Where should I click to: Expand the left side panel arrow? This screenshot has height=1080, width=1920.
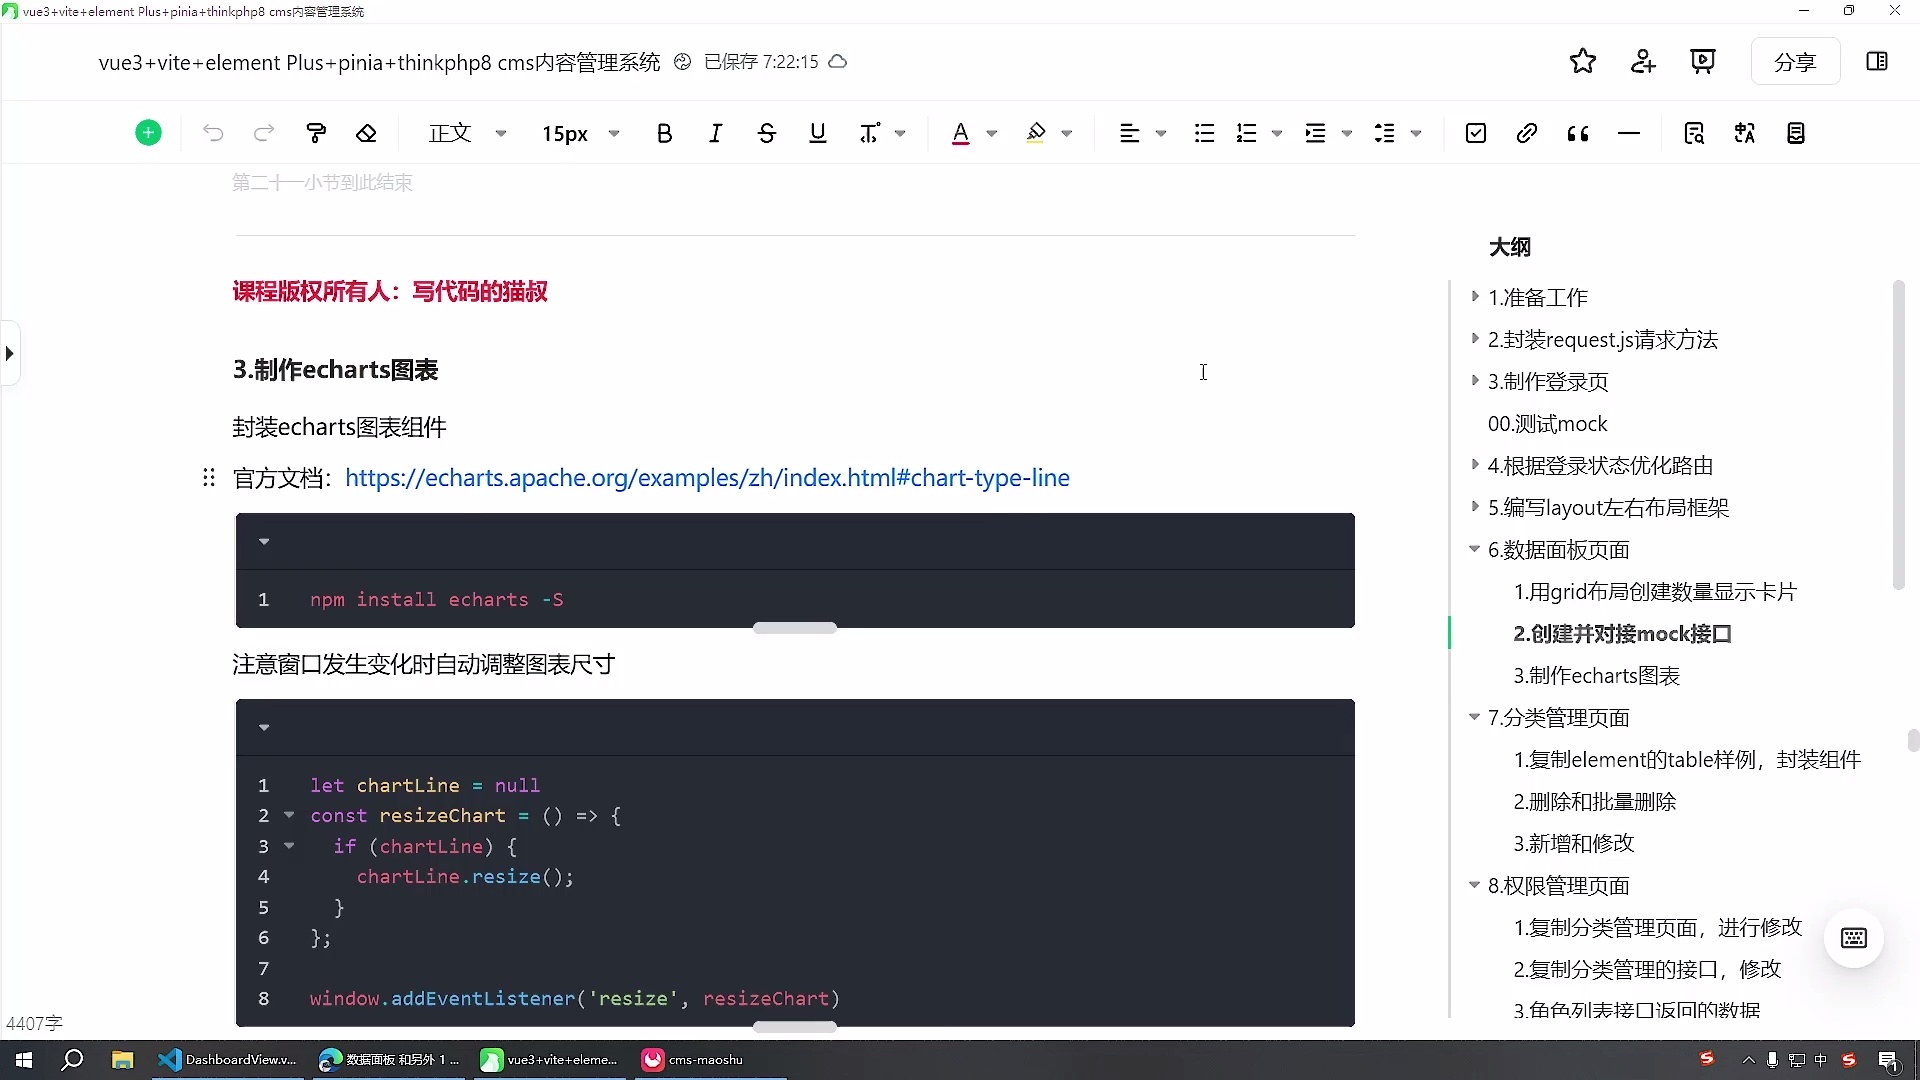[x=10, y=353]
